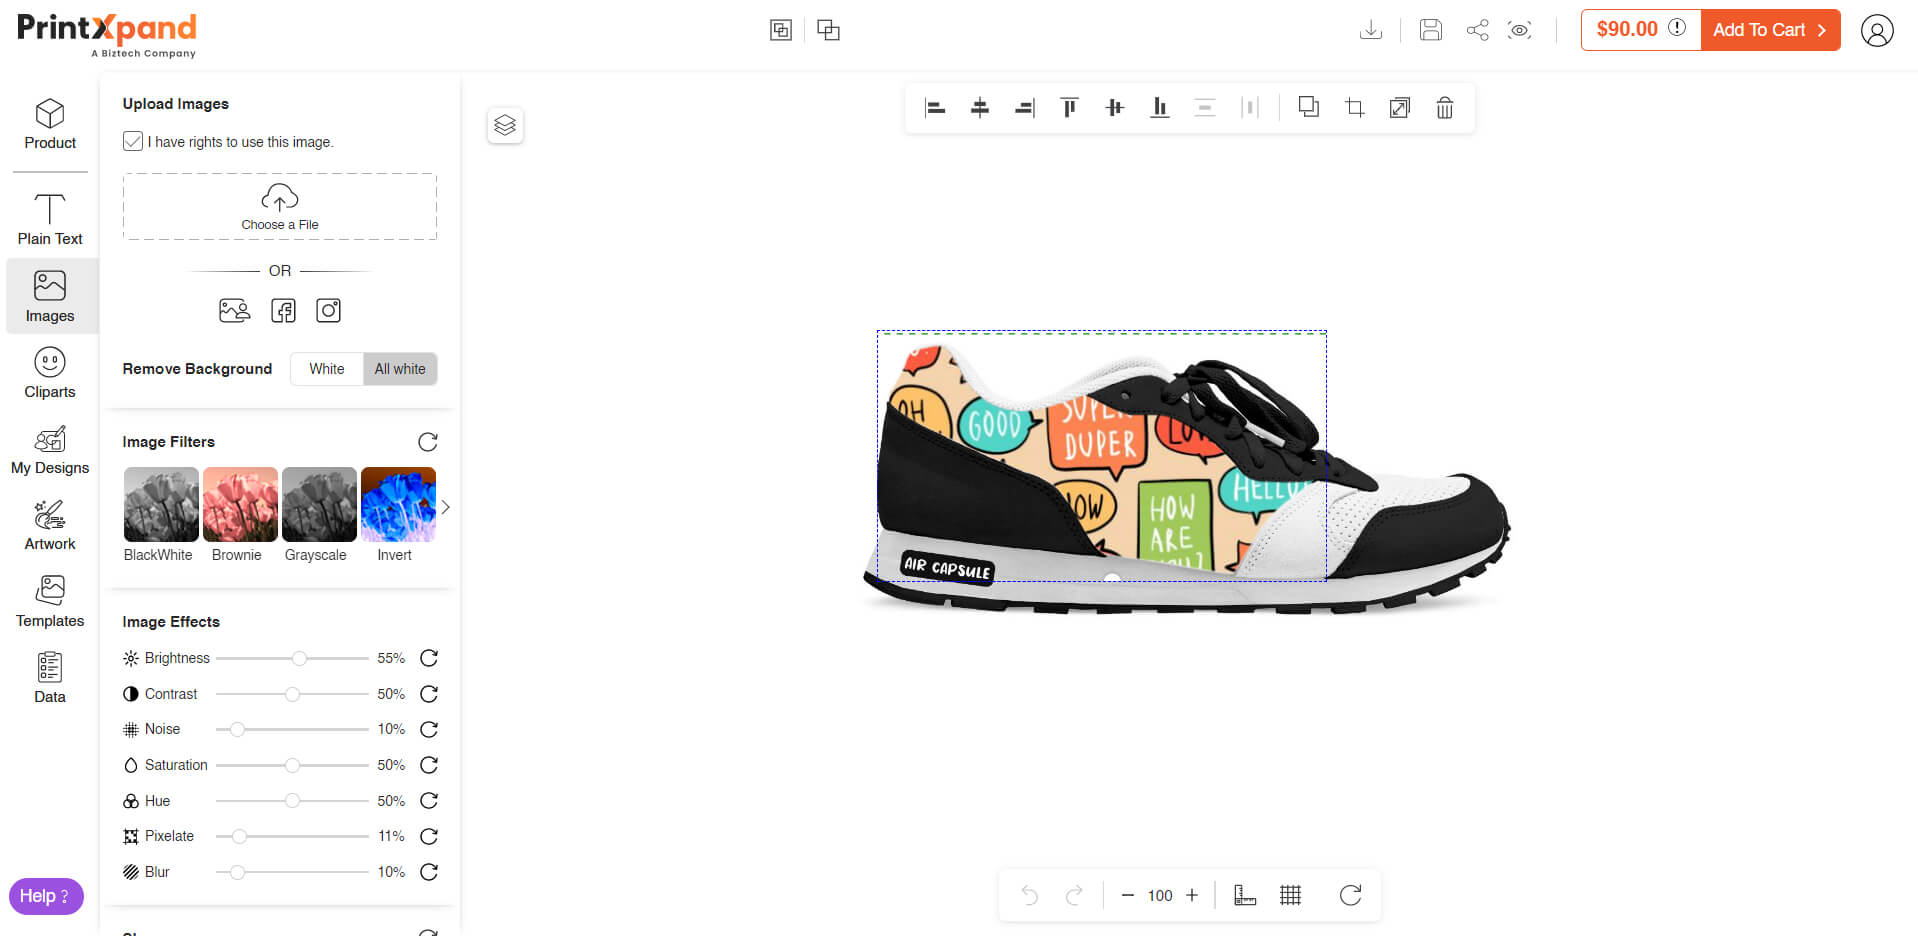Viewport: 1918px width, 936px height.
Task: Open the user account profile icon
Action: tap(1876, 31)
